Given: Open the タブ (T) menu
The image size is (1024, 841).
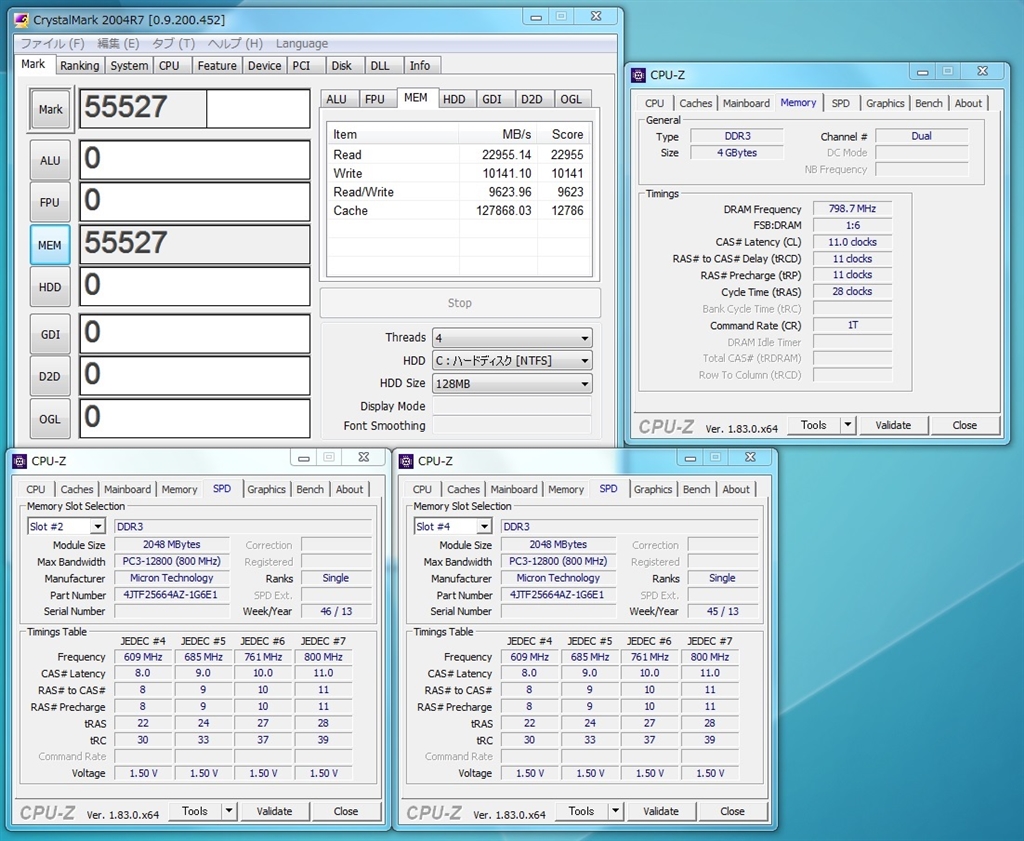Looking at the screenshot, I should (173, 44).
